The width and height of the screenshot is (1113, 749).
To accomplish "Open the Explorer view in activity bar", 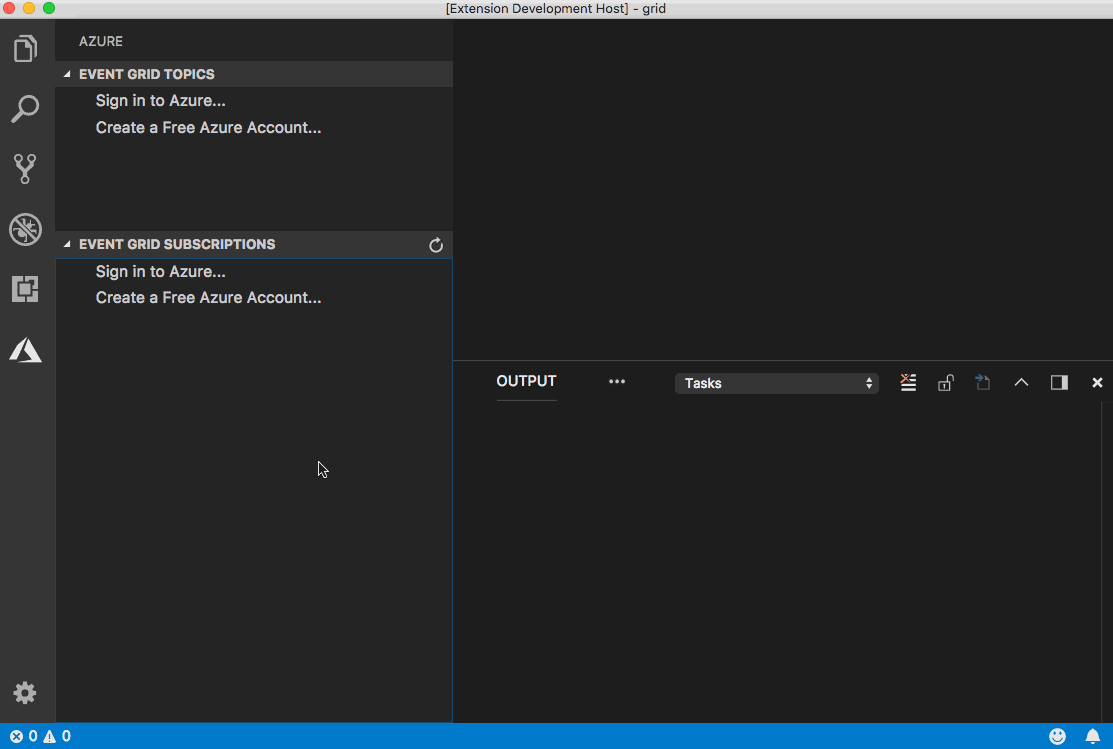I will tap(26, 48).
